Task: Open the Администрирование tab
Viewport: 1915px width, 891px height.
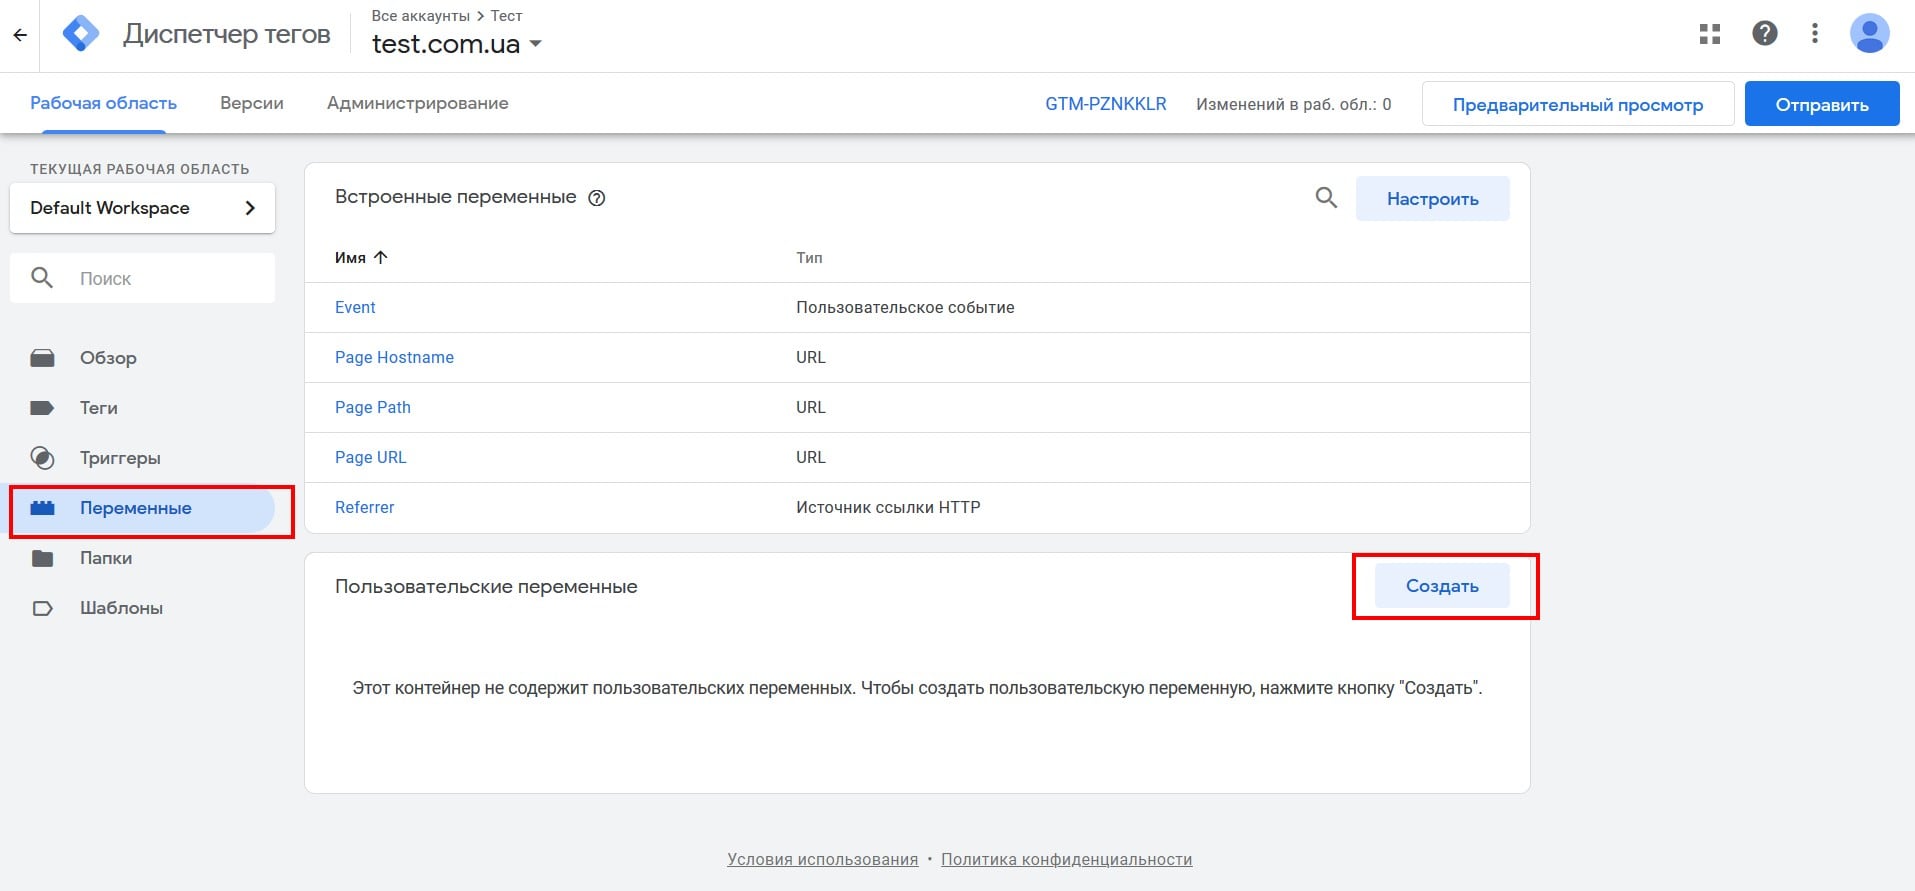Action: (x=417, y=103)
